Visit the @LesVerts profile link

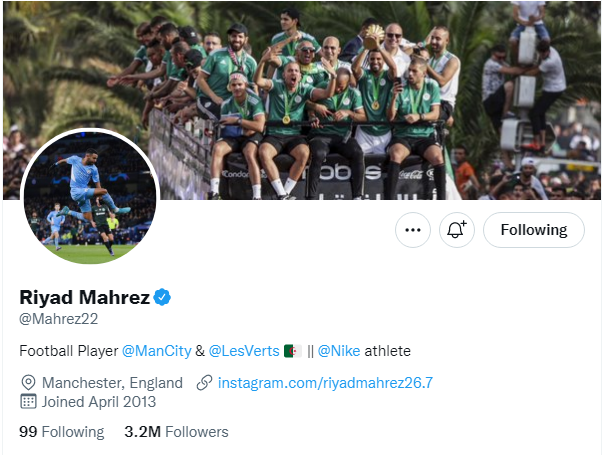tap(244, 351)
